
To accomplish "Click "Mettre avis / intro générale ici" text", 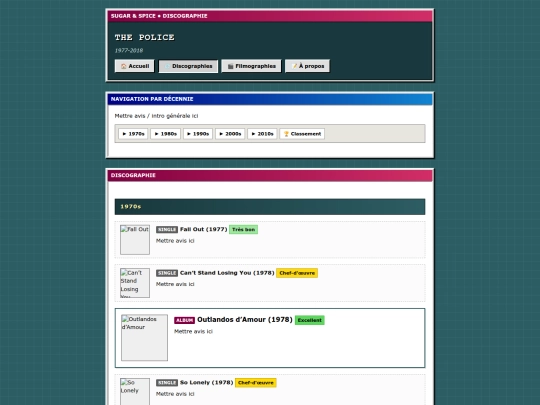I will point(156,116).
